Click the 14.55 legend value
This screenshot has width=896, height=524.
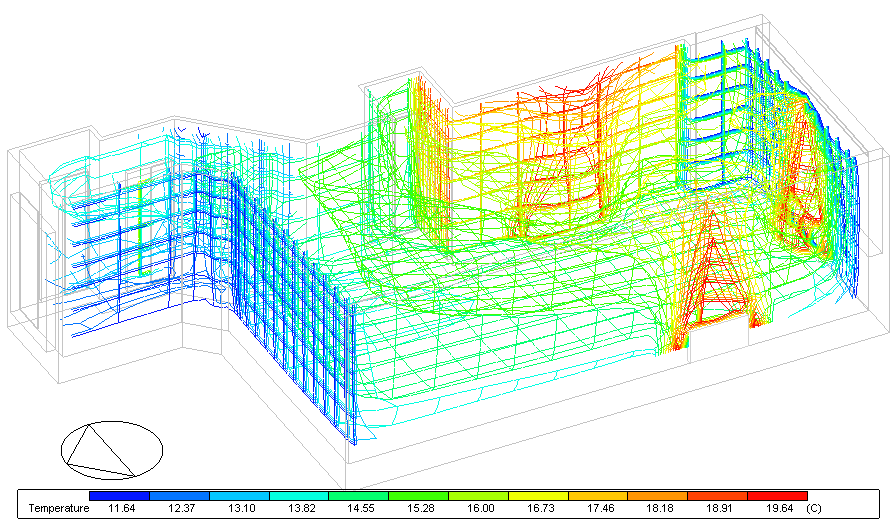[x=361, y=508]
